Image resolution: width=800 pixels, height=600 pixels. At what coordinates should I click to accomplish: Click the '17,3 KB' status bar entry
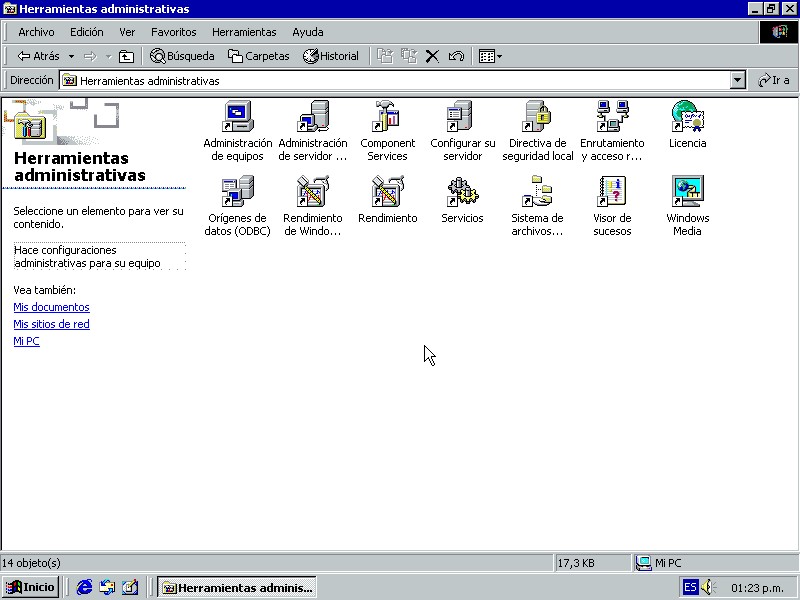576,563
